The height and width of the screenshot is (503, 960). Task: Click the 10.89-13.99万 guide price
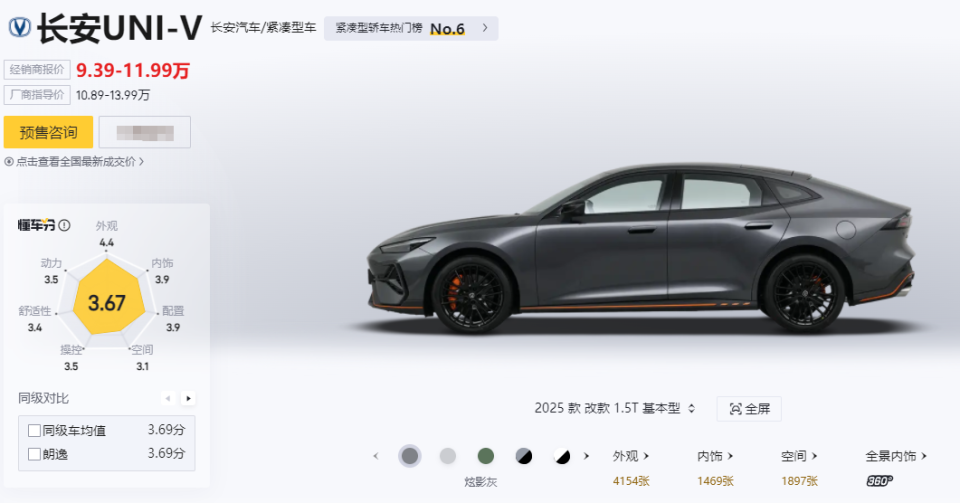coord(113,95)
